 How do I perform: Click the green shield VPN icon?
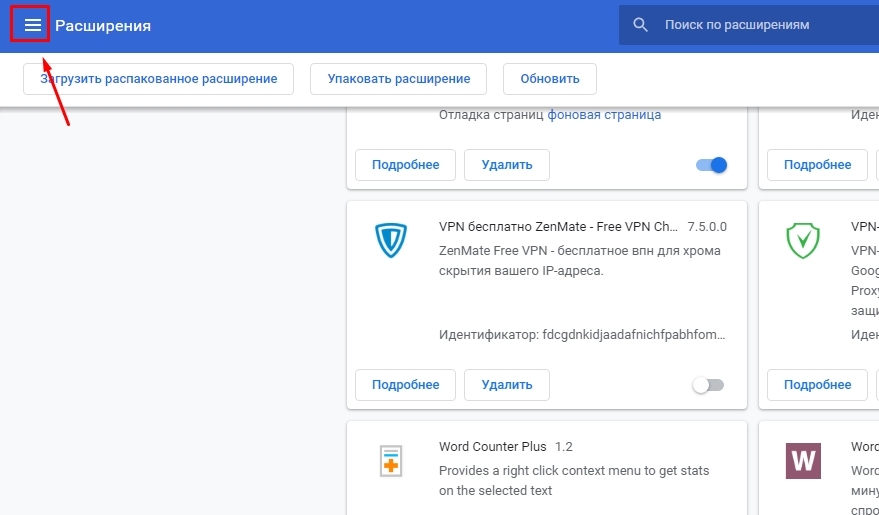(802, 241)
